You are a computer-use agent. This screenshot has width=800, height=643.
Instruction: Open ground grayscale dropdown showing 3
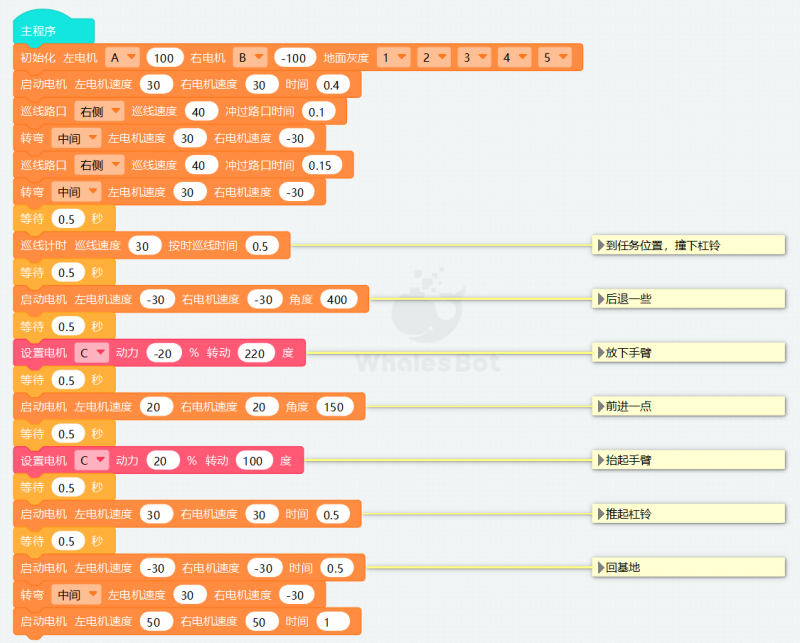pos(473,57)
